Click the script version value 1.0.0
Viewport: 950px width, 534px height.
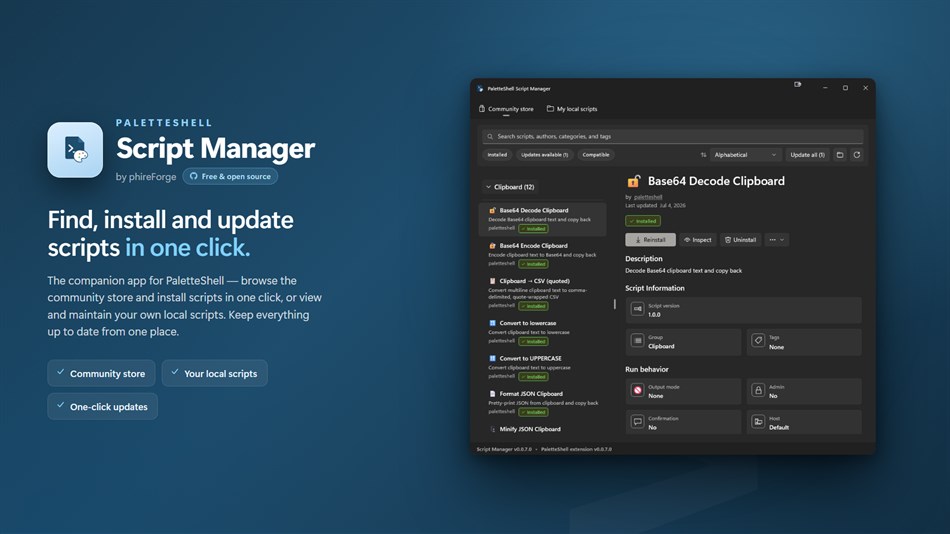tap(654, 315)
